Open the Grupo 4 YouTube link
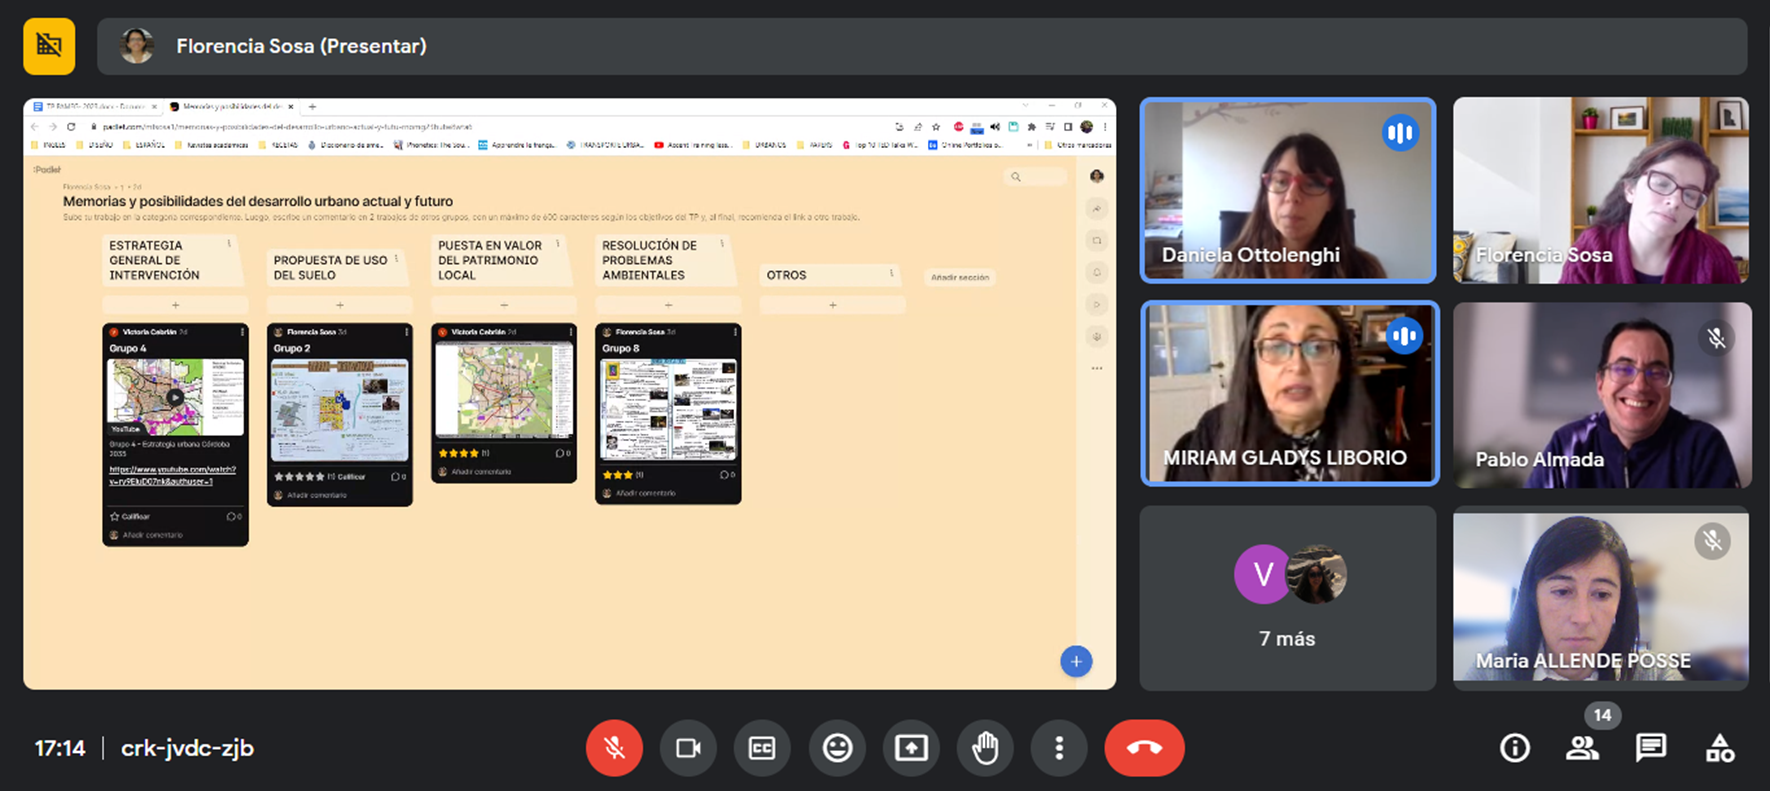Viewport: 1770px width, 791px height. (172, 475)
